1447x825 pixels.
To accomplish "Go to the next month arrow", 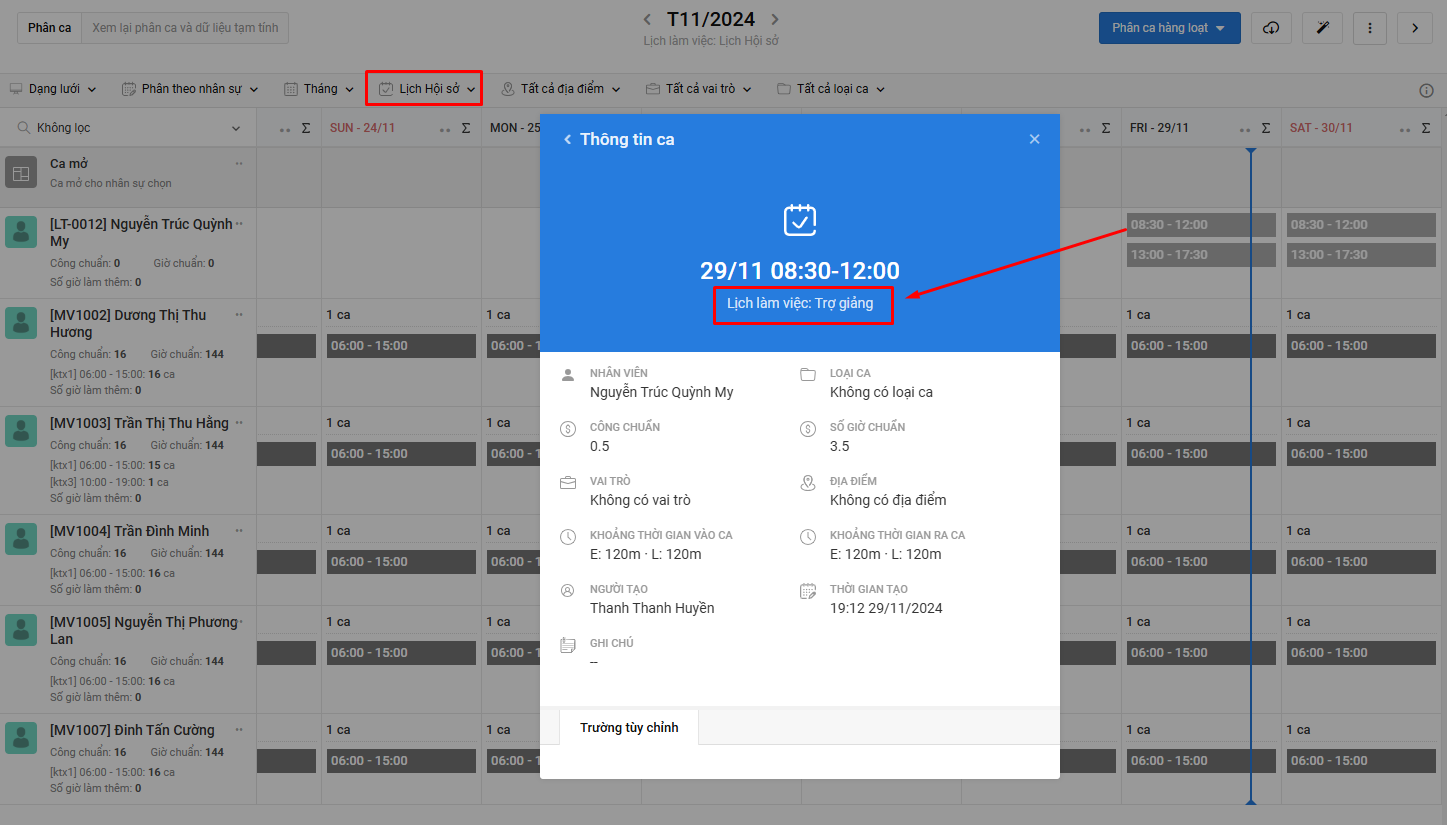I will coord(775,19).
